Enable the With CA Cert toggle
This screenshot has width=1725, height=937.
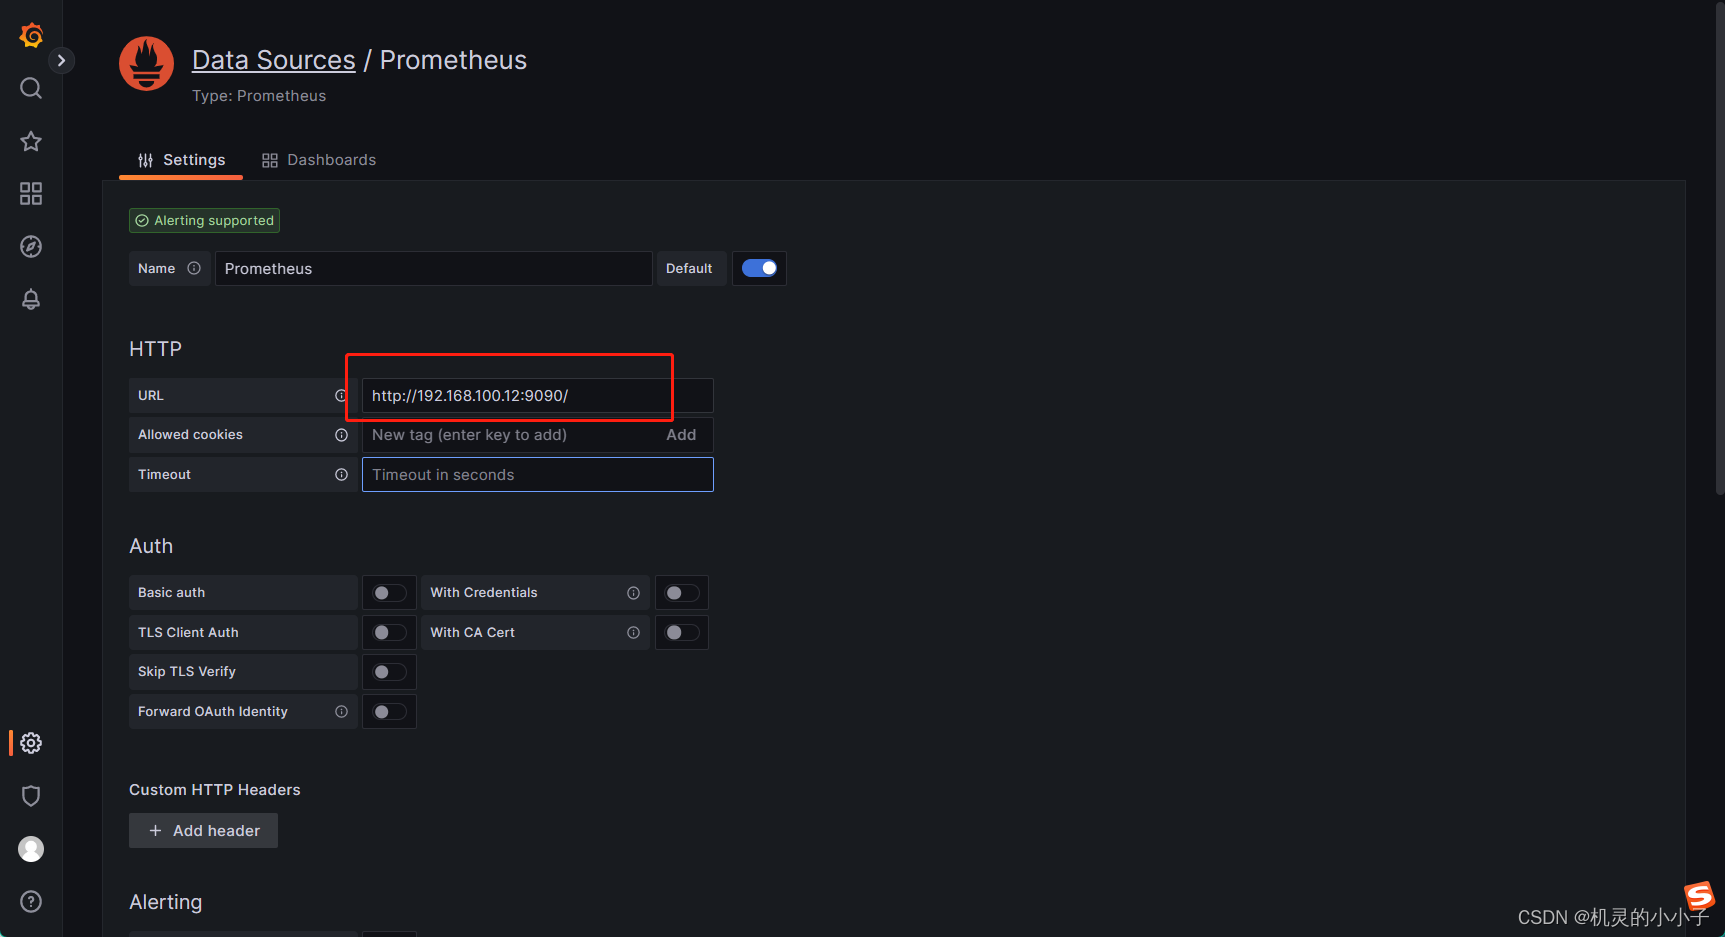click(682, 633)
